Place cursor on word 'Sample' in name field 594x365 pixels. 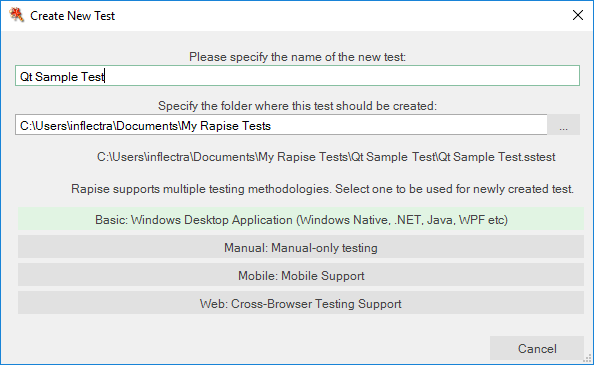coord(56,77)
